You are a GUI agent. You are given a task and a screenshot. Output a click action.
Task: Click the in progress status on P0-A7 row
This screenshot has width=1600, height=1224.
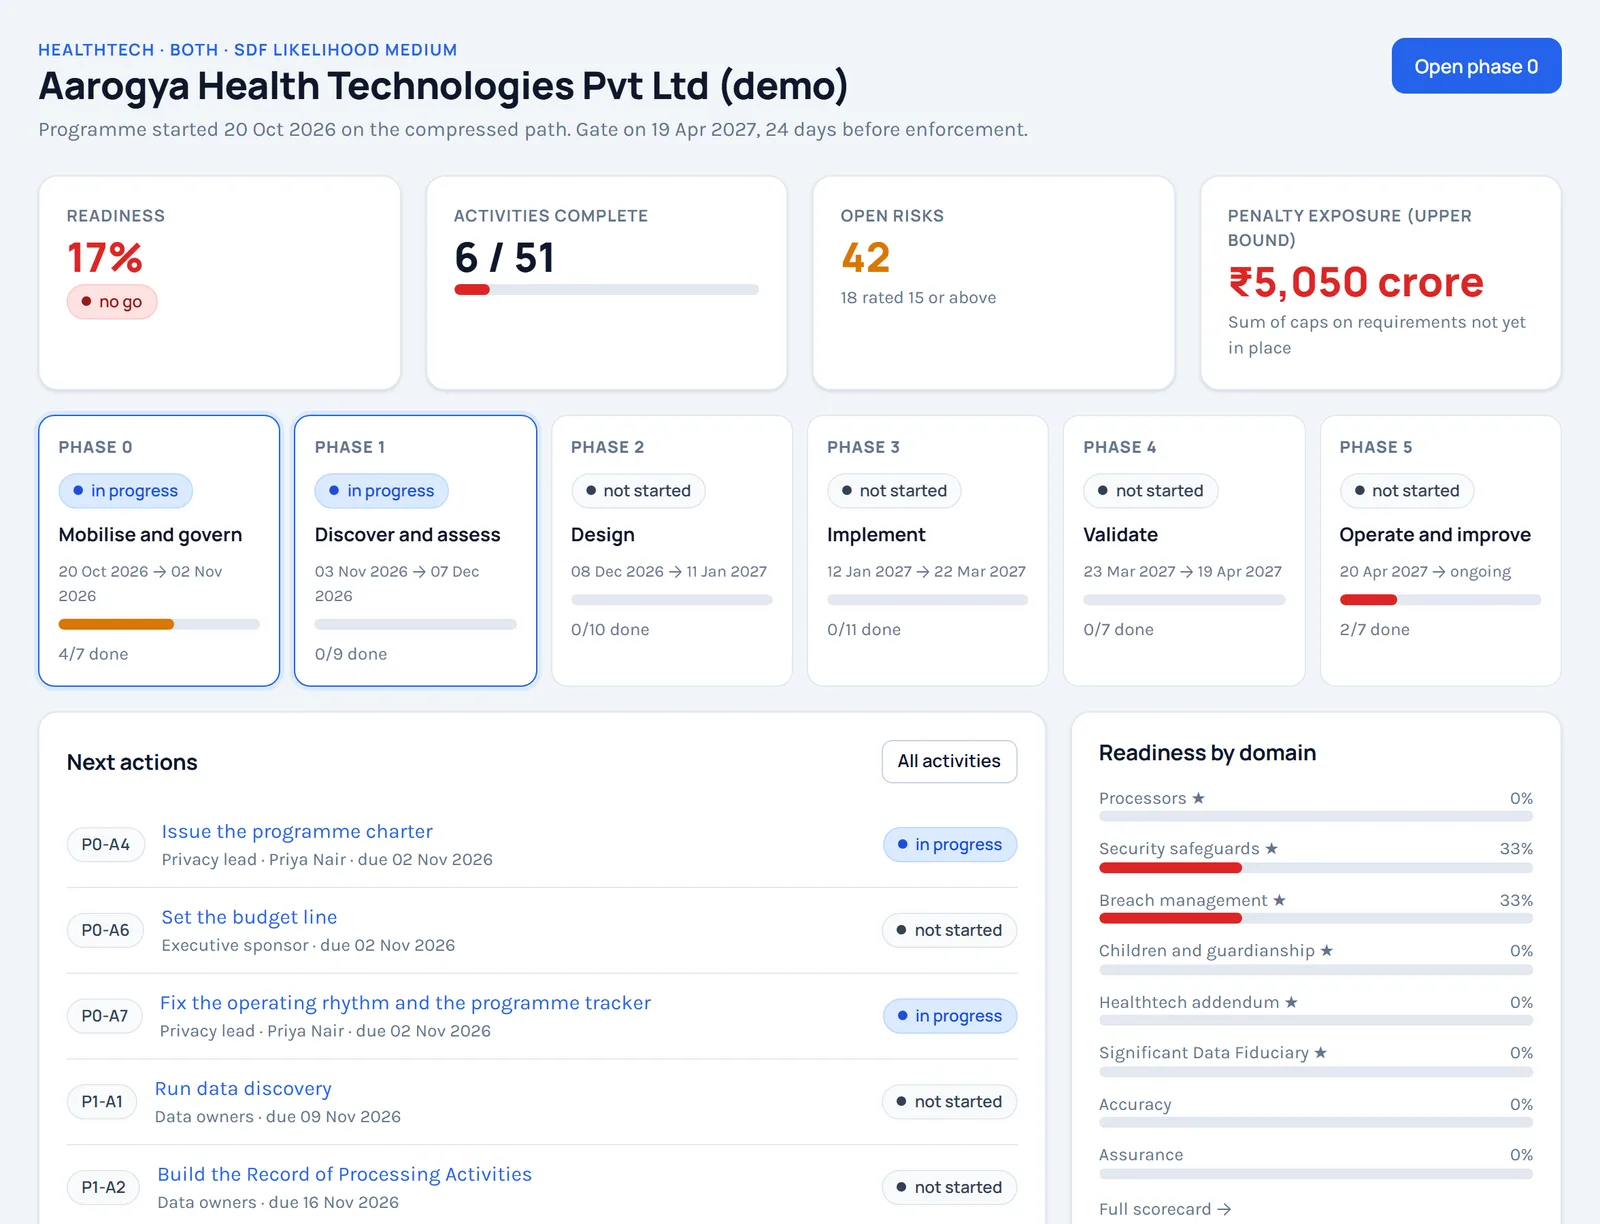pos(949,1016)
